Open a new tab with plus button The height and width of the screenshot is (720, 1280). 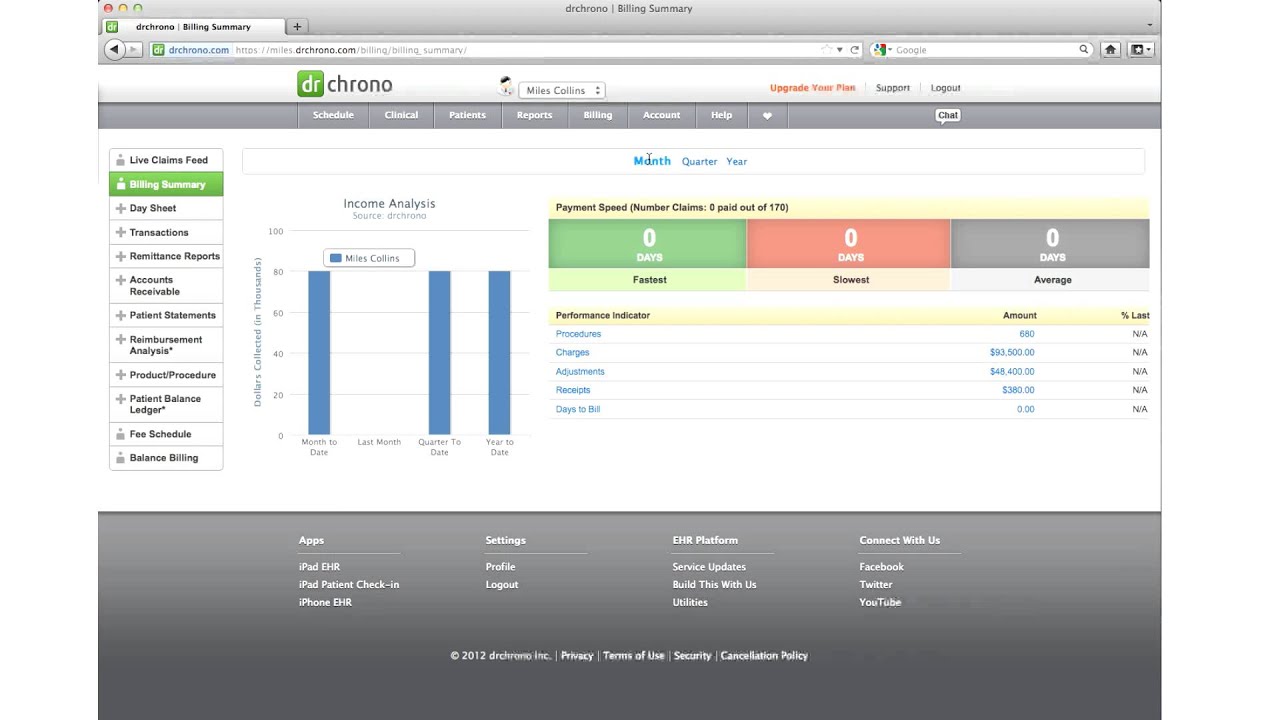click(x=297, y=26)
